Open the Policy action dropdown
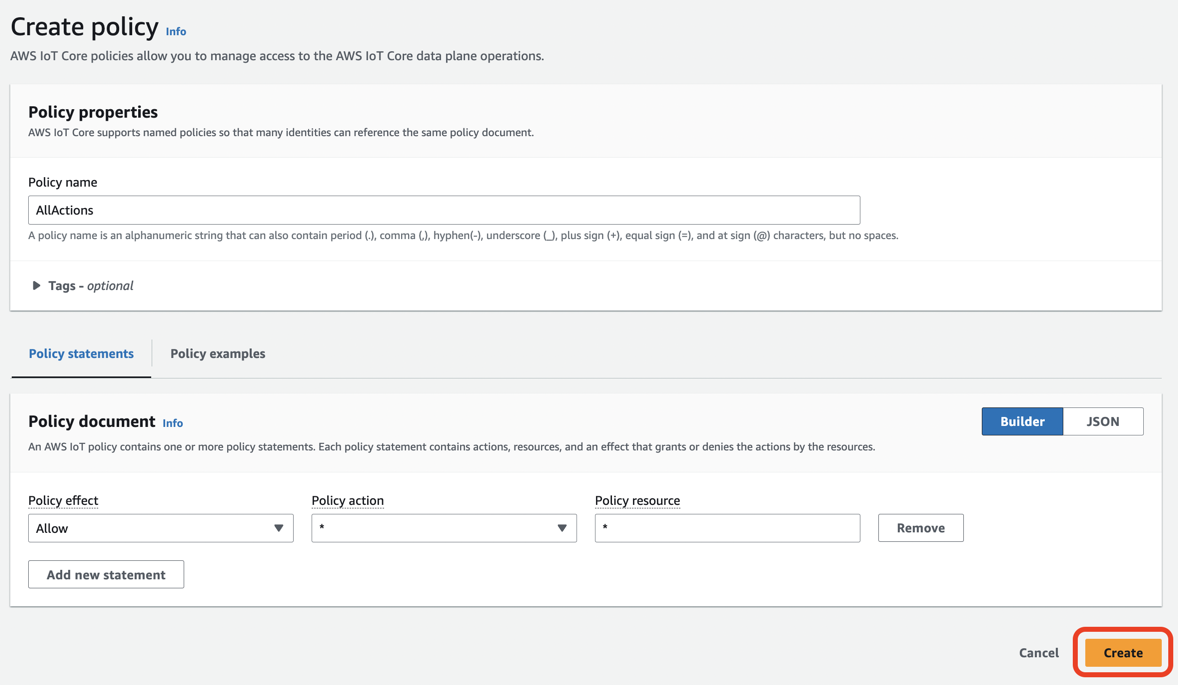The image size is (1178, 685). [x=444, y=528]
